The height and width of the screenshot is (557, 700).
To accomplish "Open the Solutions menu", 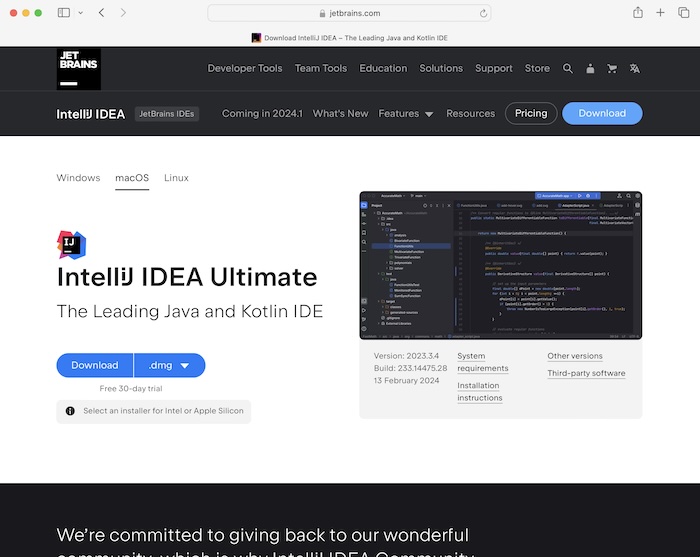I will click(x=441, y=68).
